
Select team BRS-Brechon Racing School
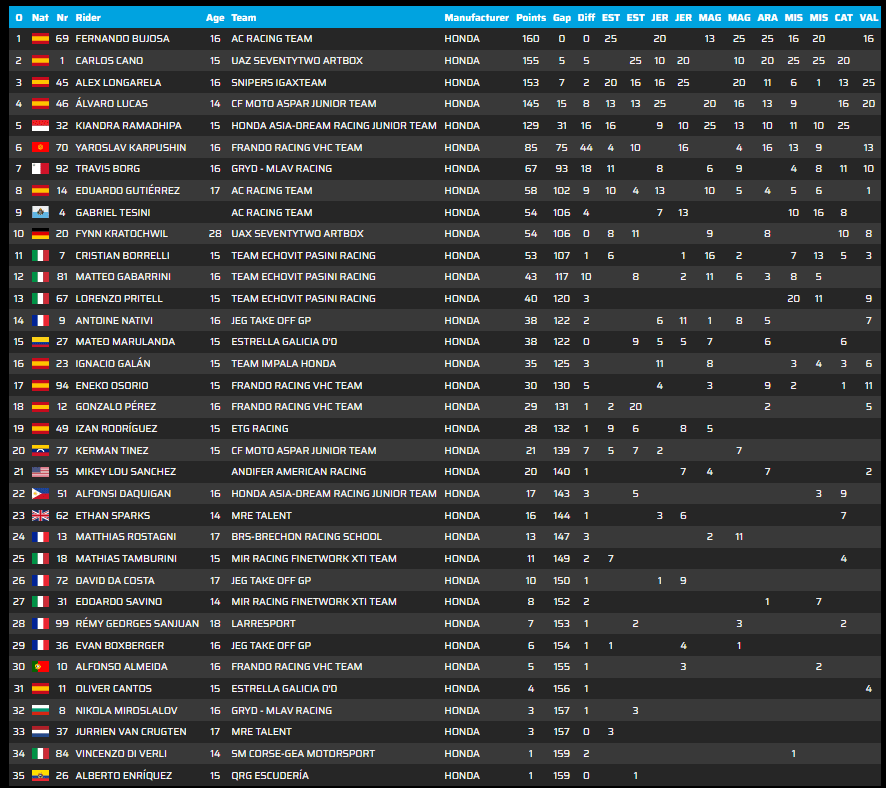click(x=306, y=537)
